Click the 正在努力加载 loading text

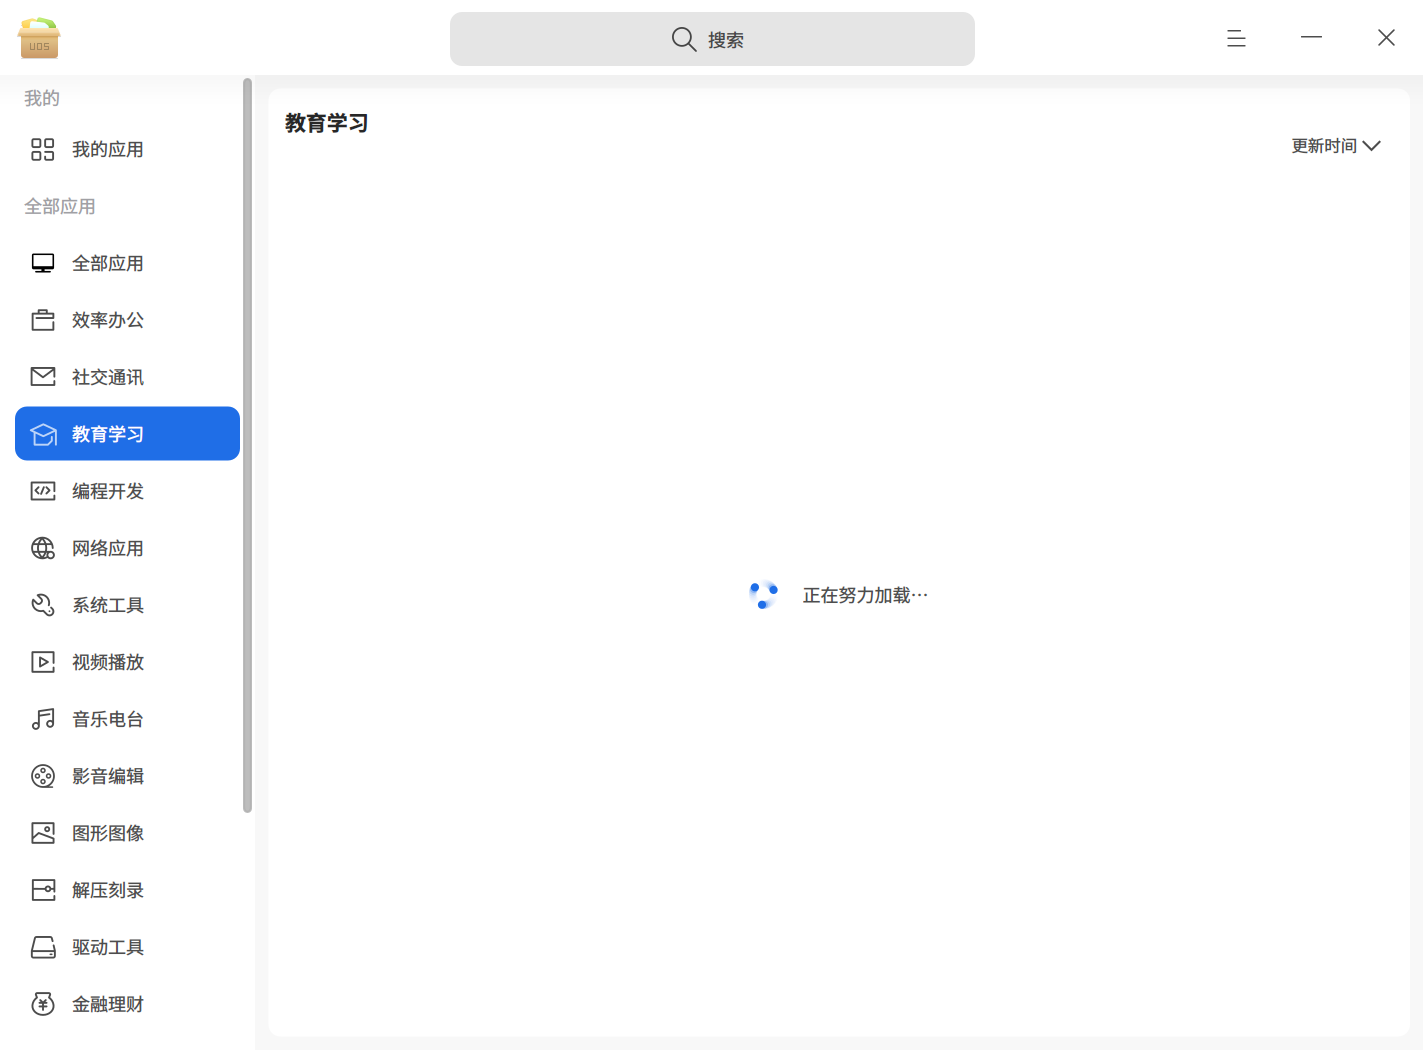point(865,596)
